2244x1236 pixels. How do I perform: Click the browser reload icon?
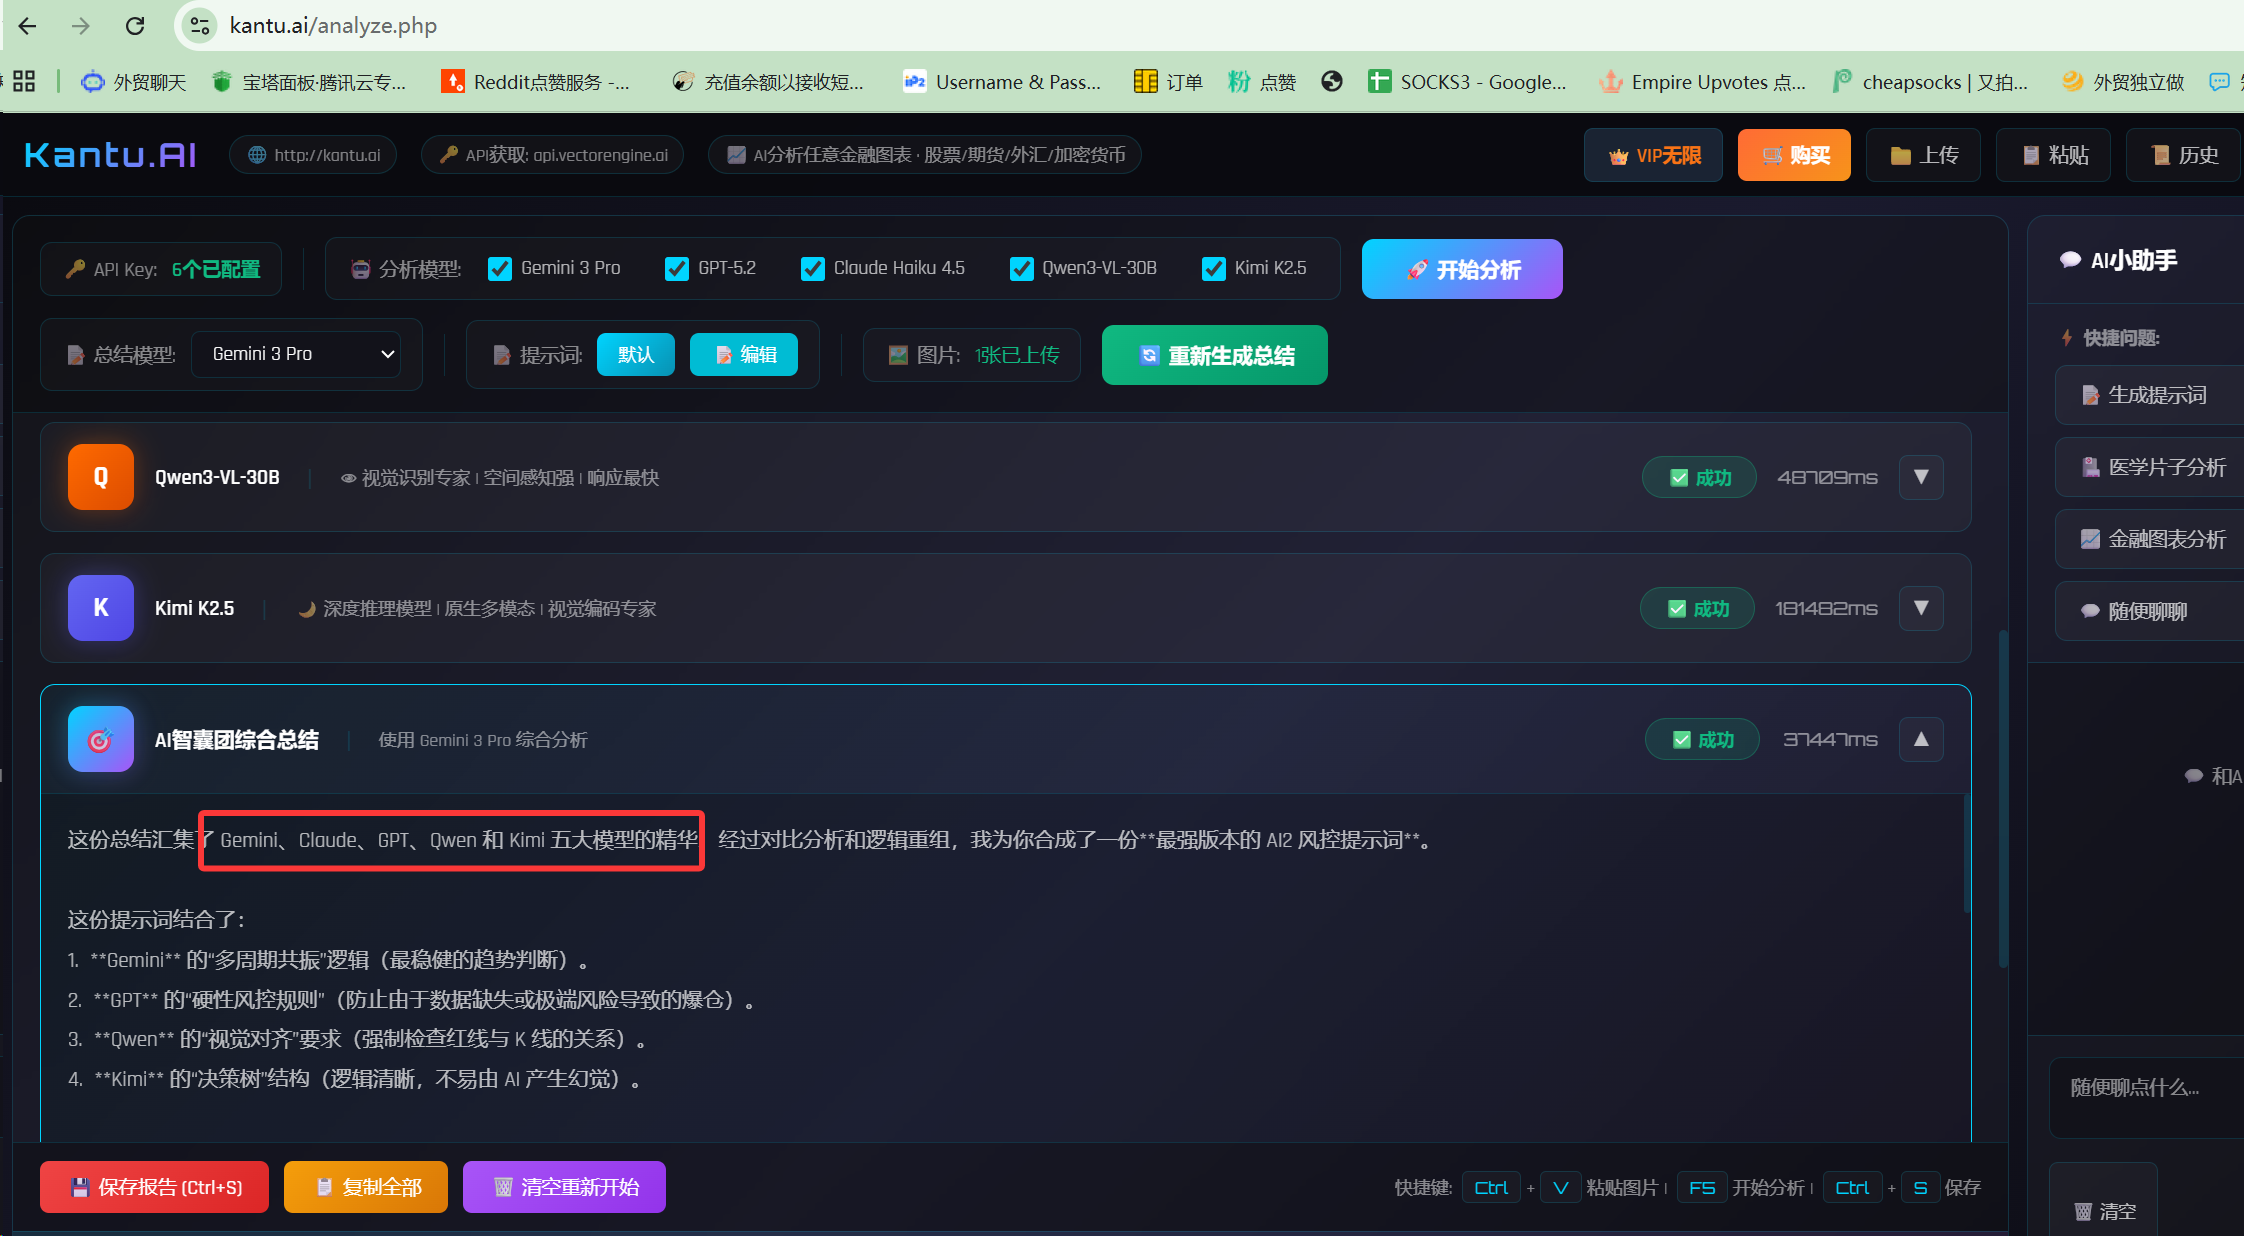[x=135, y=26]
